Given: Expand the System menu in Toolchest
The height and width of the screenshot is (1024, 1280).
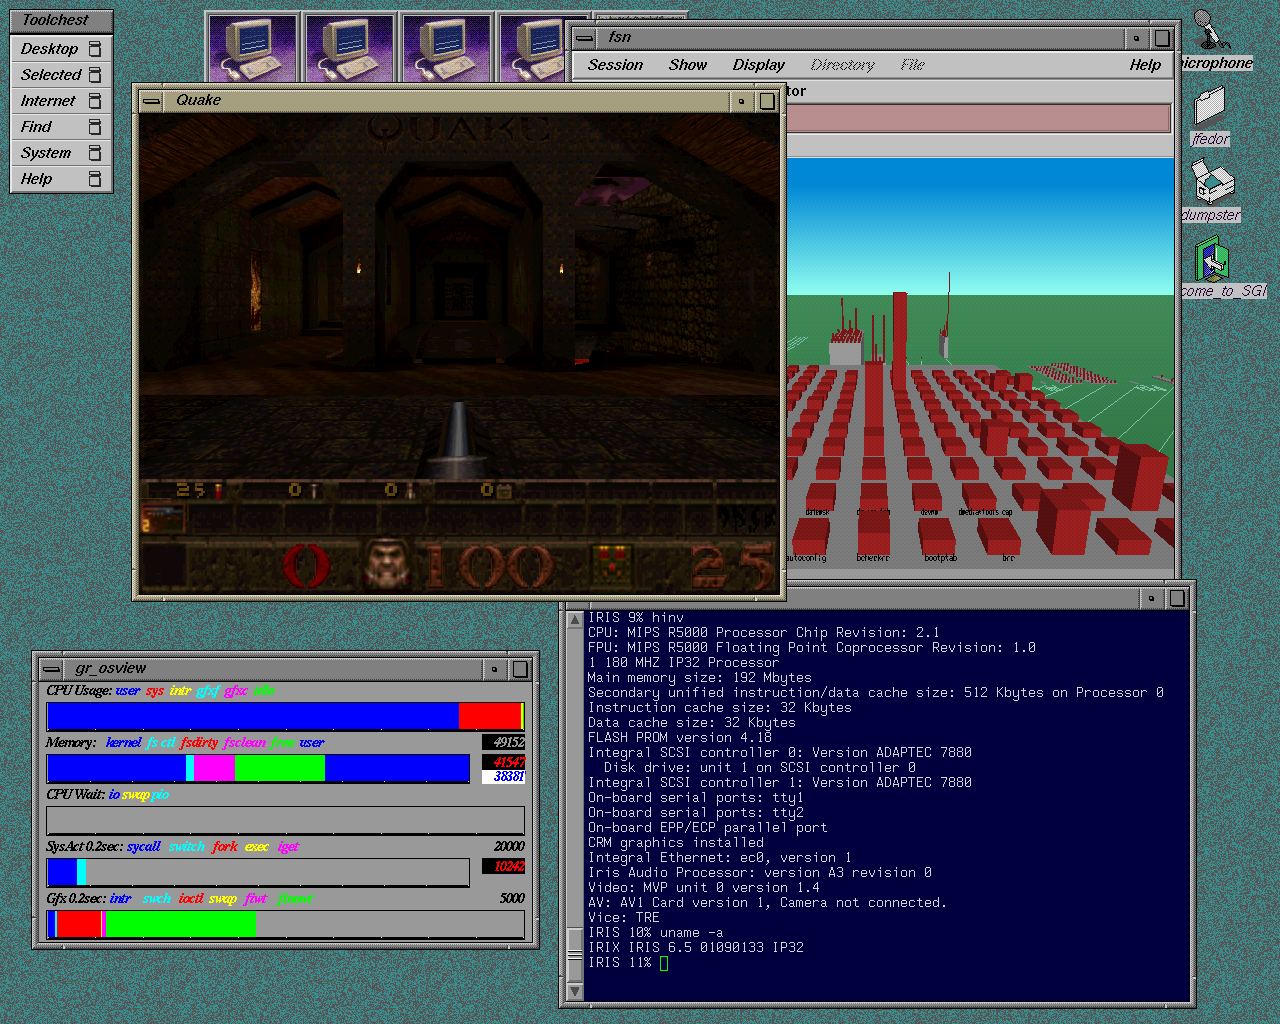Looking at the screenshot, I should (x=61, y=152).
